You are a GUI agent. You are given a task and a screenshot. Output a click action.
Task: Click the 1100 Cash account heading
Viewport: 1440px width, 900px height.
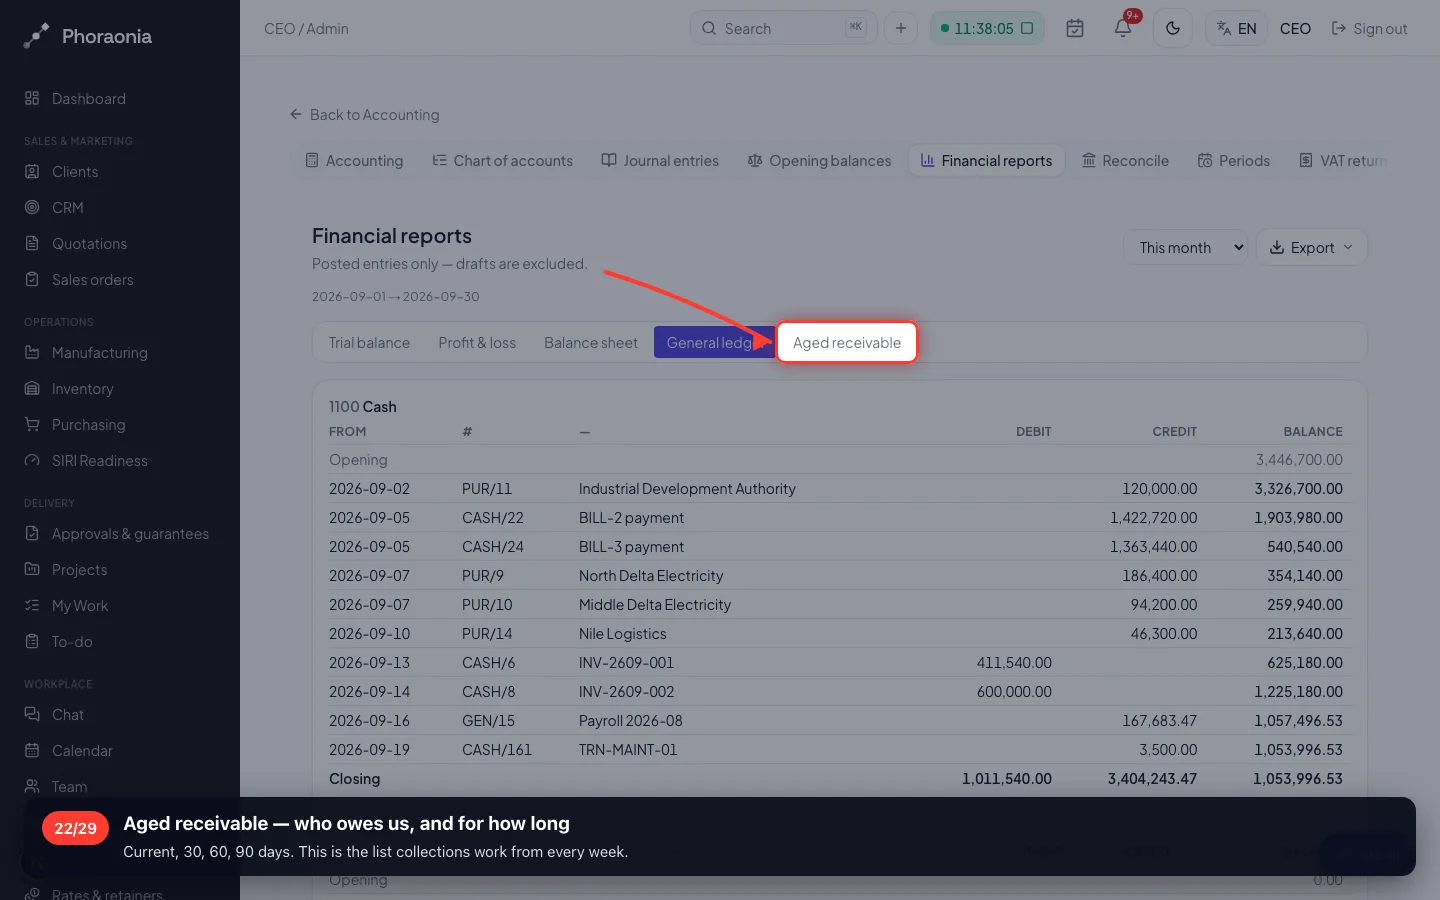pyautogui.click(x=362, y=407)
